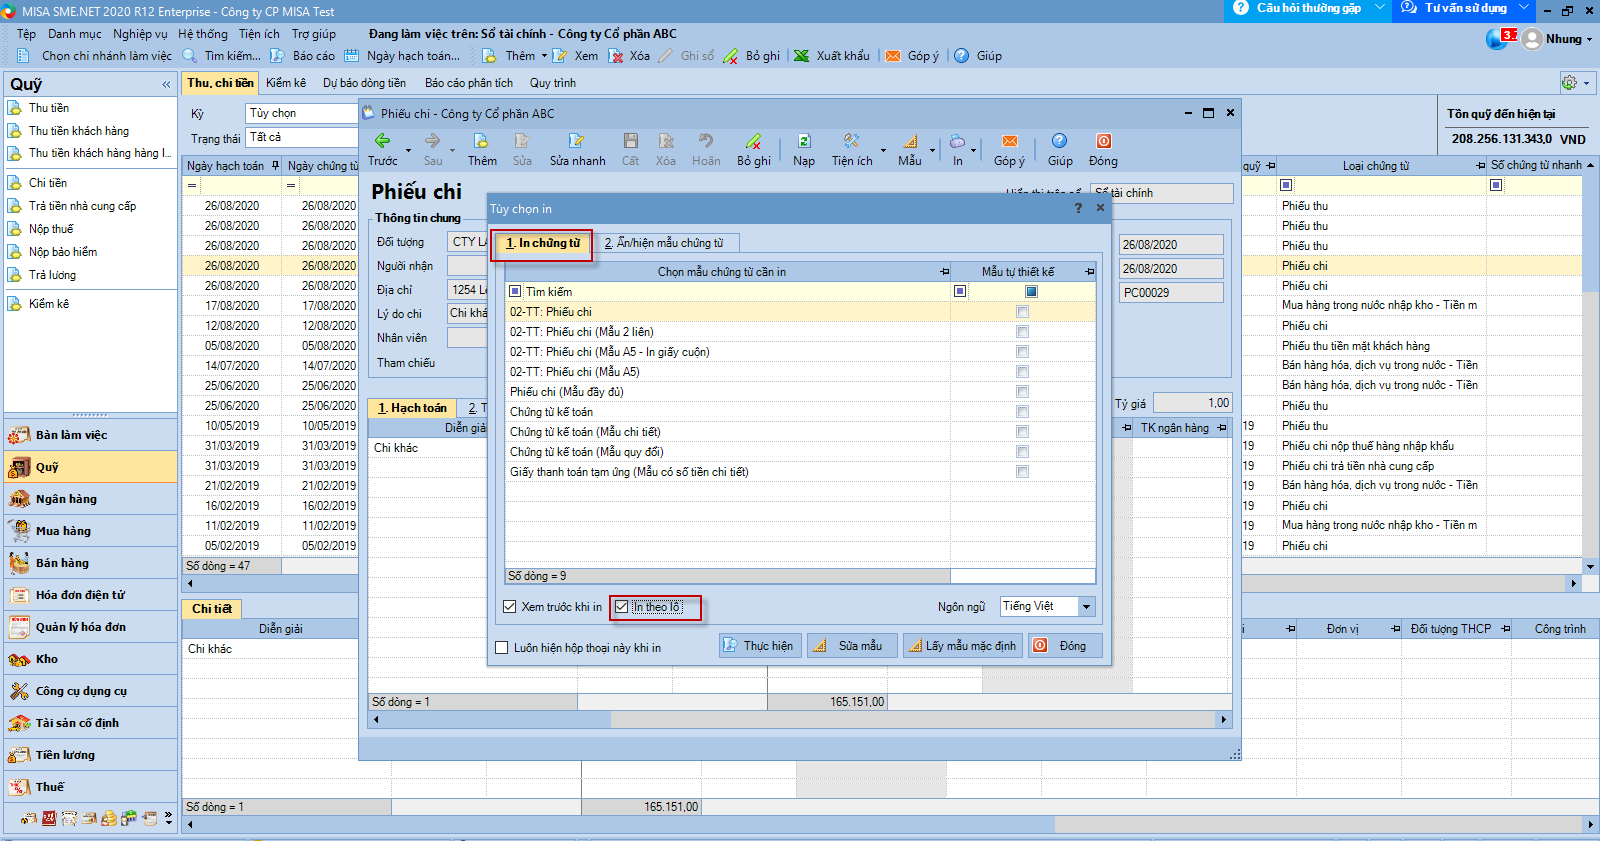Open the Thuế module
The height and width of the screenshot is (841, 1600).
click(x=91, y=787)
